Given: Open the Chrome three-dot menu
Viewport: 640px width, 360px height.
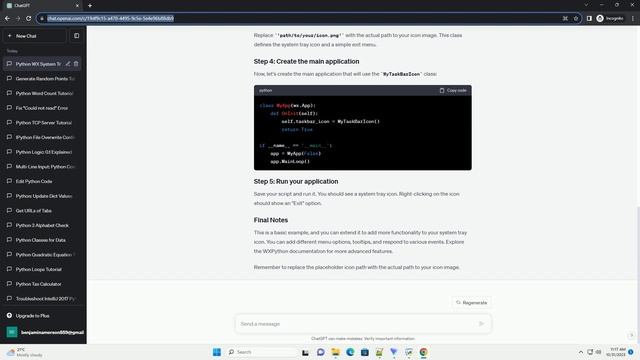Looking at the screenshot, I should [x=633, y=18].
